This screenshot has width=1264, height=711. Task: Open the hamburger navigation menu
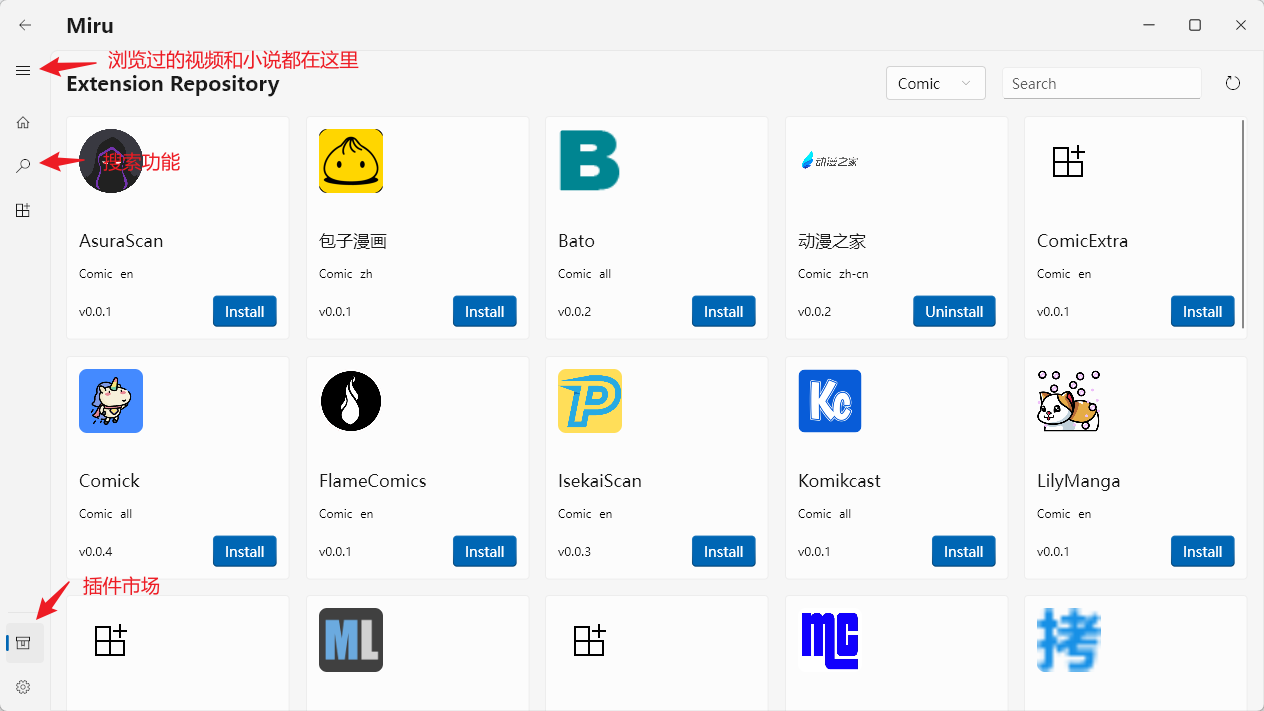(22, 70)
